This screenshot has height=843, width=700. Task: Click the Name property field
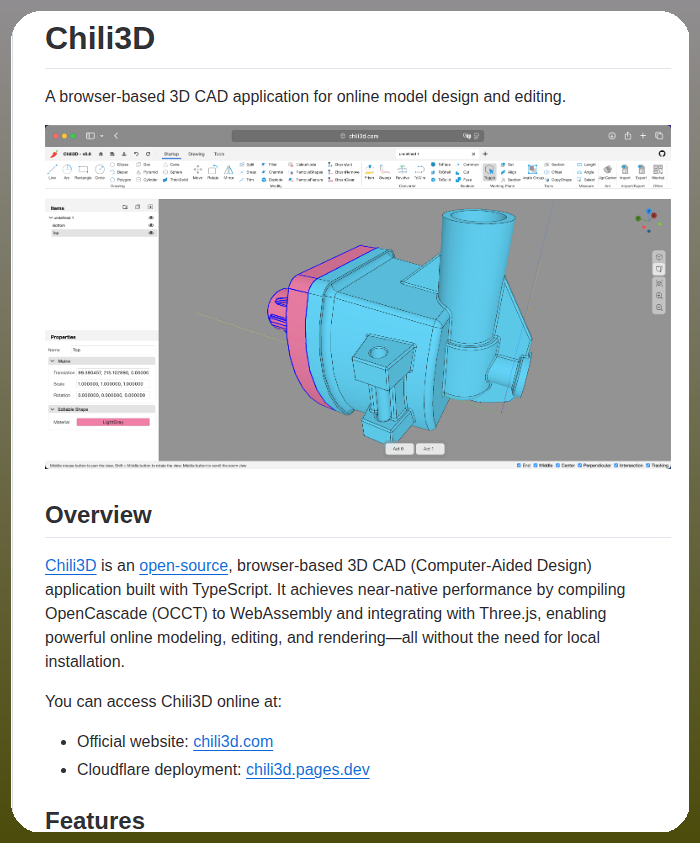pyautogui.click(x=112, y=349)
